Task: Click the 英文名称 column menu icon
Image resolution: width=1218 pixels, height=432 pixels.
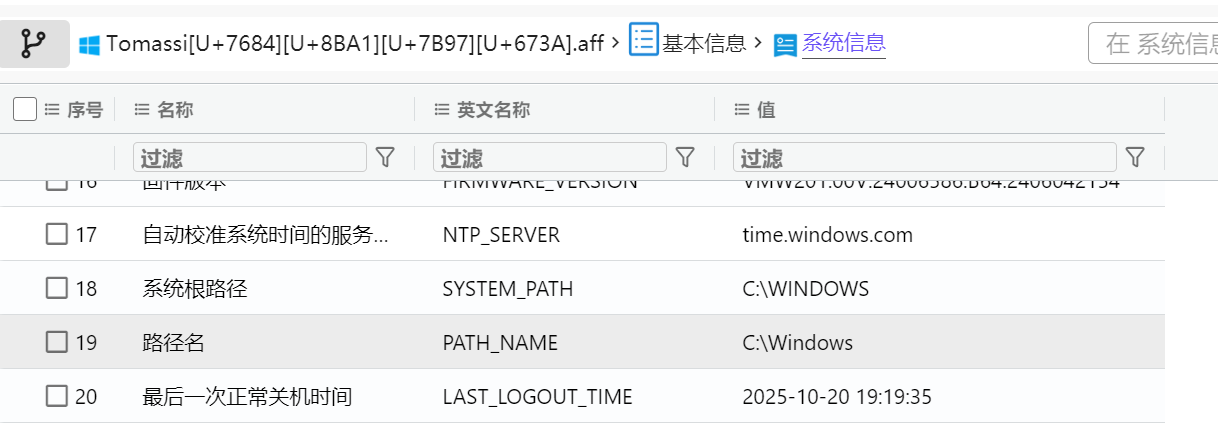Action: coord(441,110)
